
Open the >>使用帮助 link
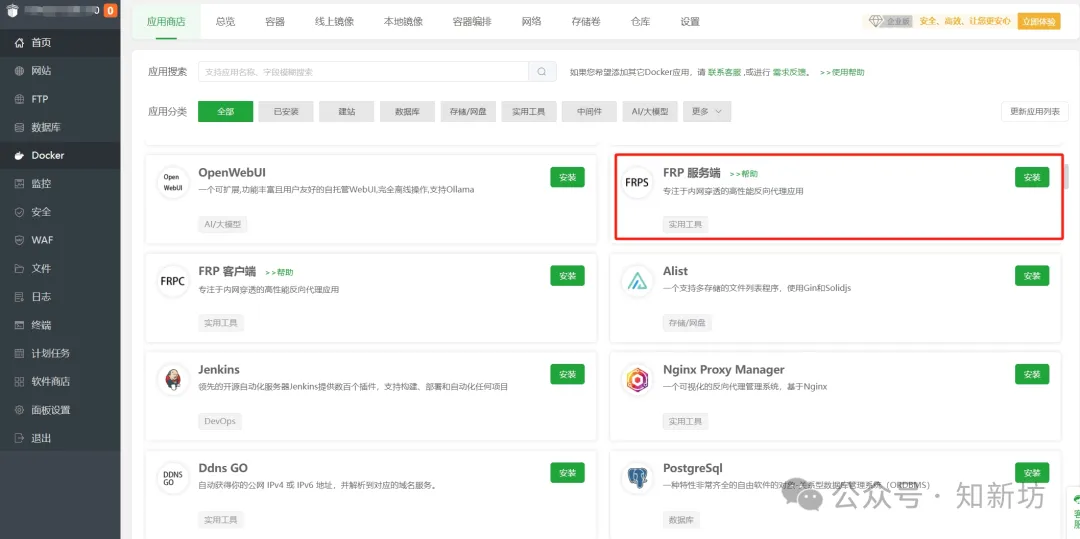842,72
